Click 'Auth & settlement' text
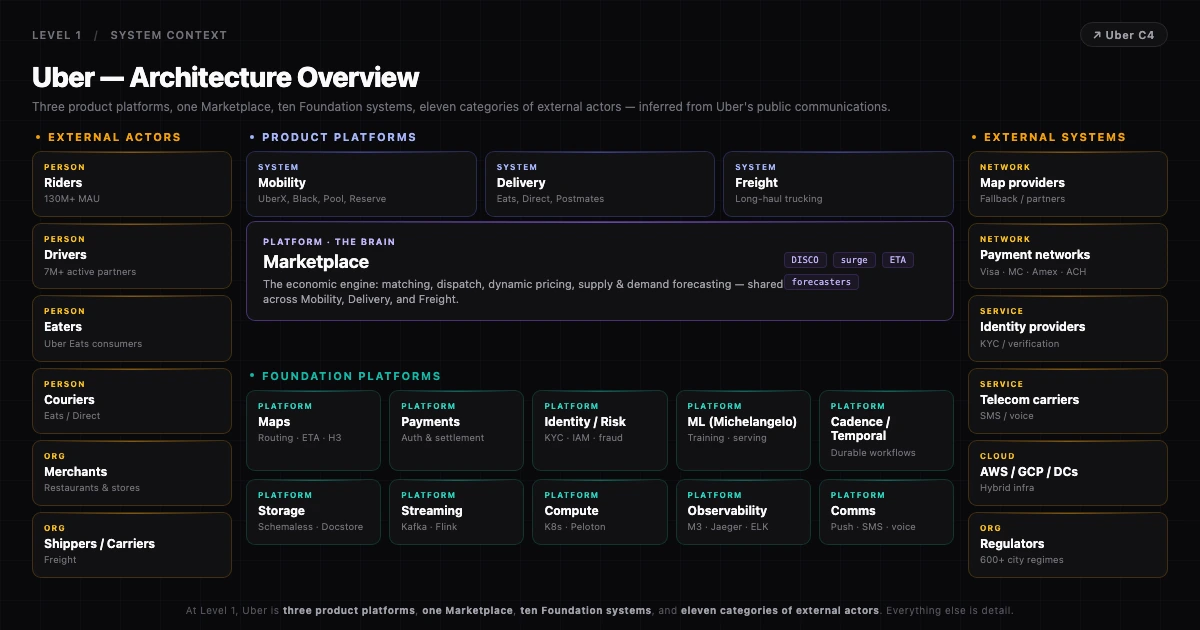This screenshot has width=1200, height=630. pyautogui.click(x=443, y=438)
